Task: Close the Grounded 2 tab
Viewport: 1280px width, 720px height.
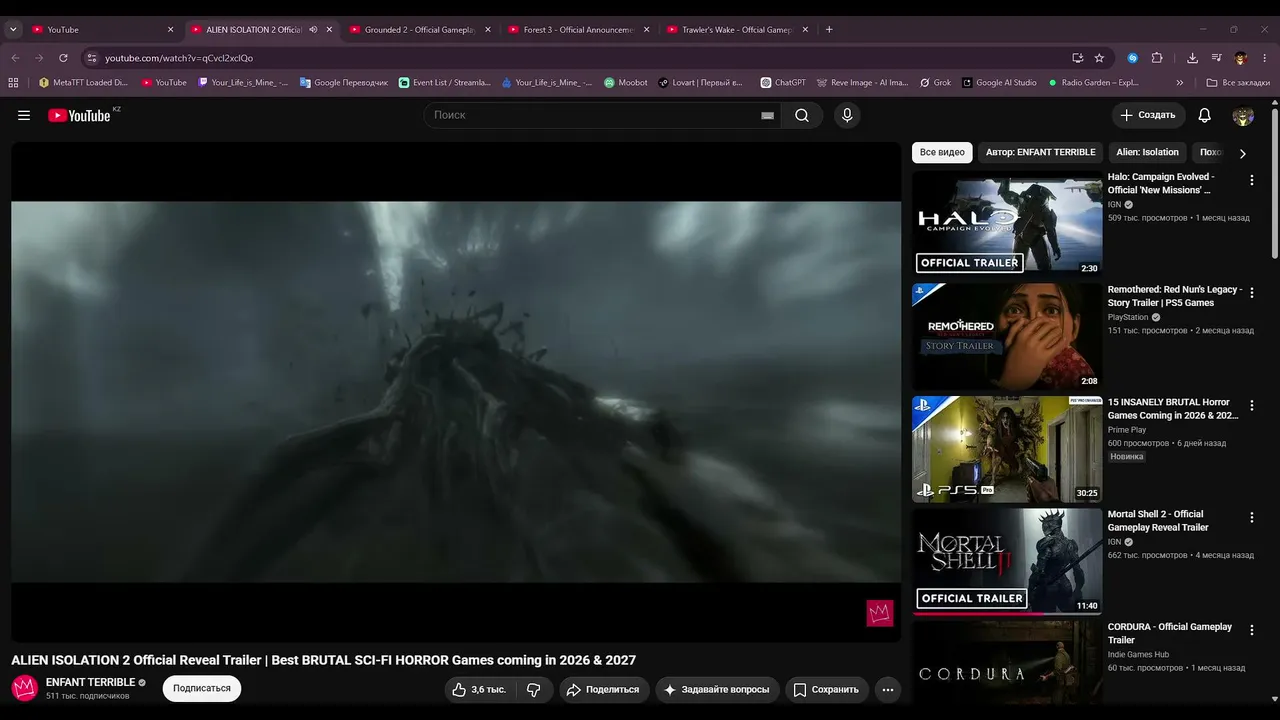Action: click(x=488, y=30)
